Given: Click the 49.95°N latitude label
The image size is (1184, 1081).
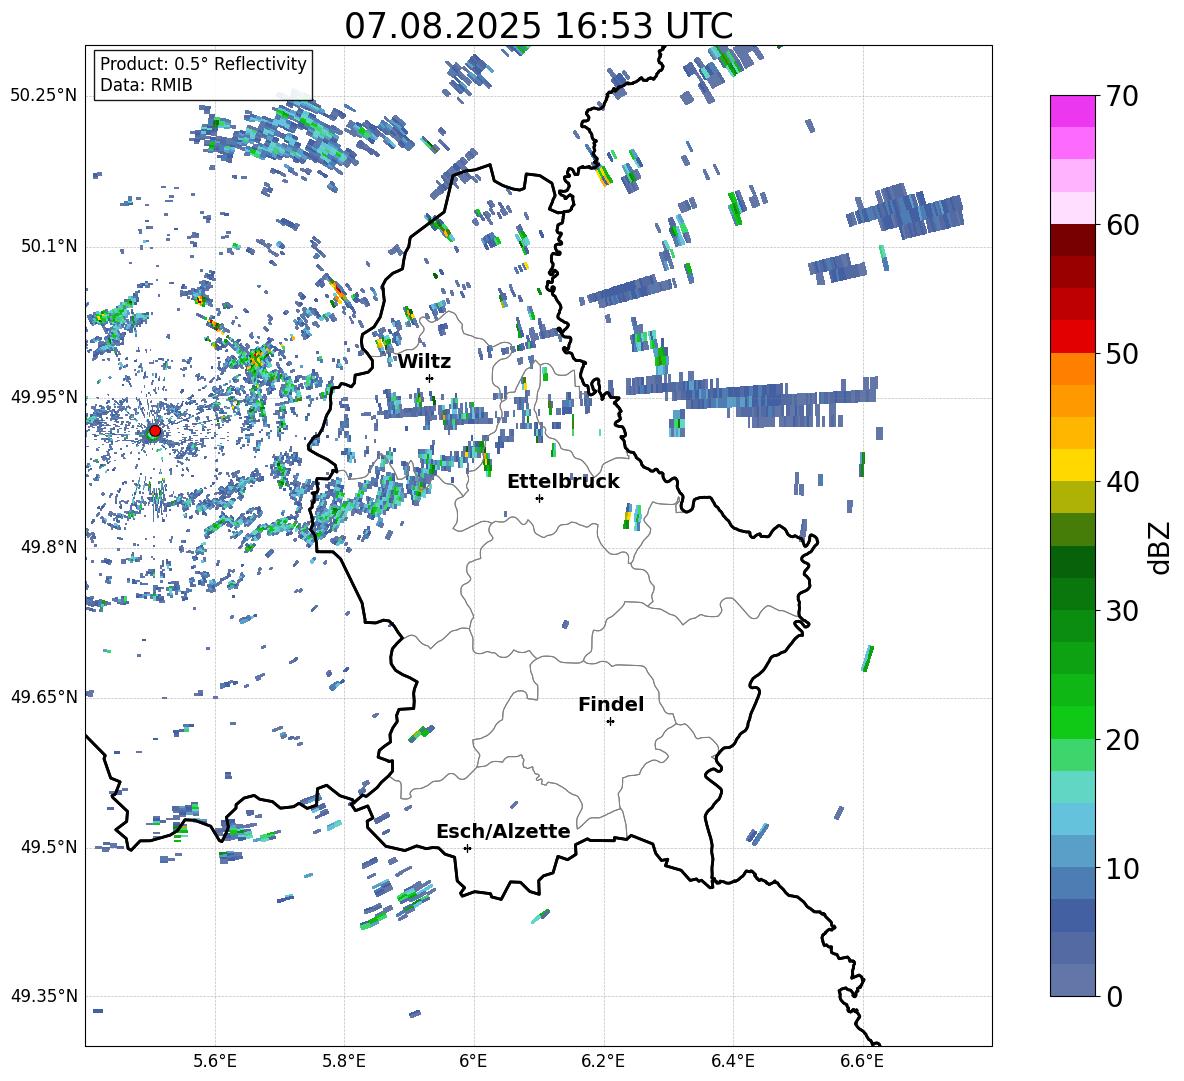Looking at the screenshot, I should click(x=44, y=396).
